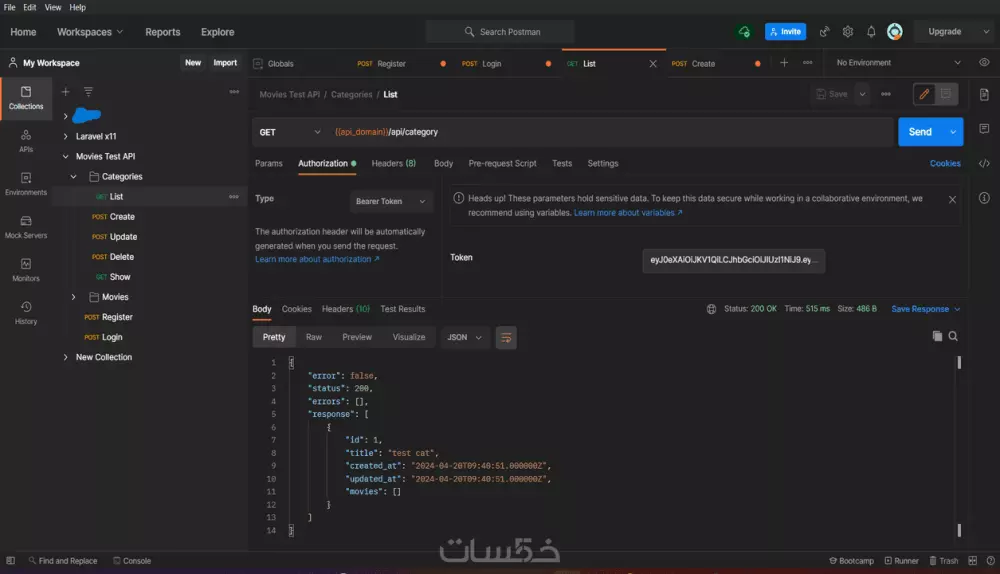Image resolution: width=1000 pixels, height=574 pixels.
Task: Switch to the request Headers (8) tab
Action: click(393, 163)
